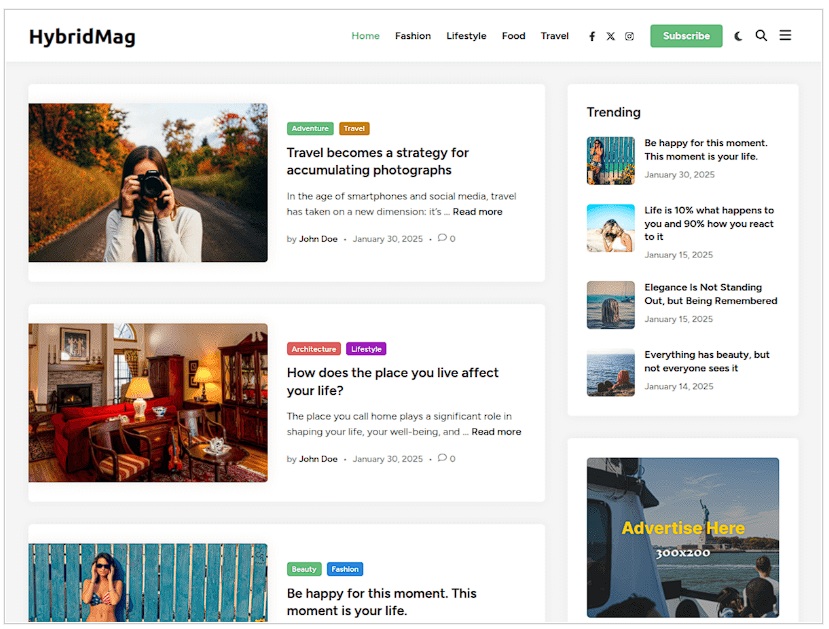Select the Architecture category tag
Screen dimensions: 829x629
point(314,349)
